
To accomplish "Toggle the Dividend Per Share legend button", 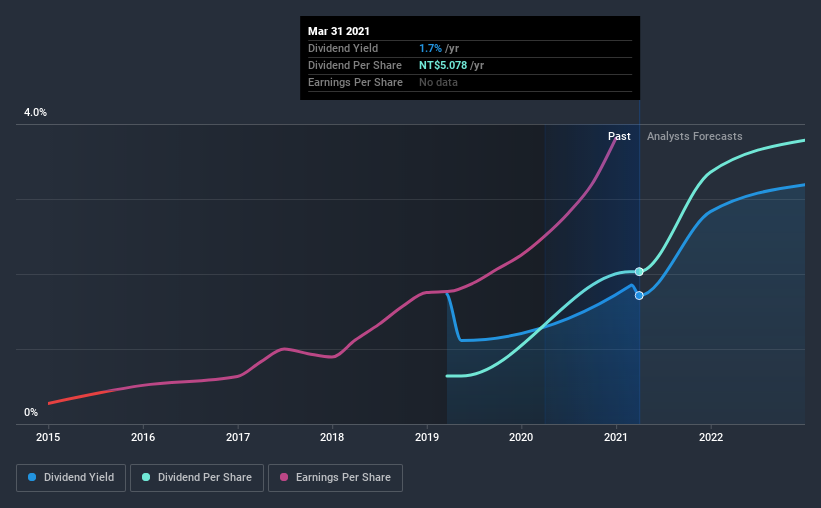I will click(197, 478).
